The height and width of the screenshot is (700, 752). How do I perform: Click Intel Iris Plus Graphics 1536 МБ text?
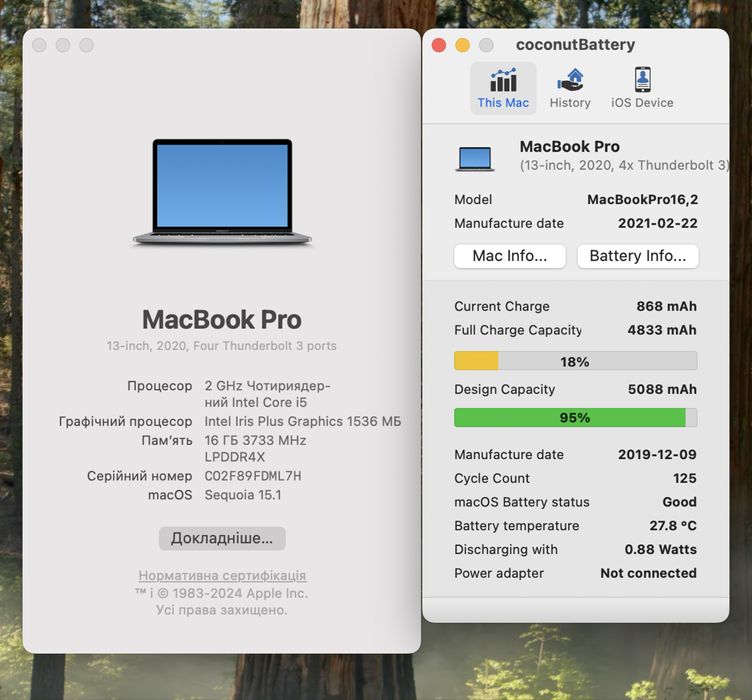(x=303, y=421)
